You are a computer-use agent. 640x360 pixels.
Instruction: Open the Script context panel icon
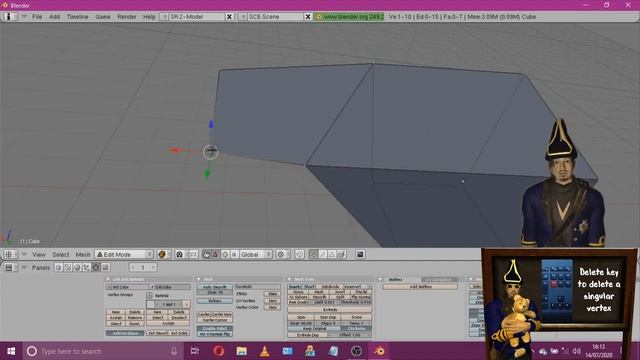(68, 267)
